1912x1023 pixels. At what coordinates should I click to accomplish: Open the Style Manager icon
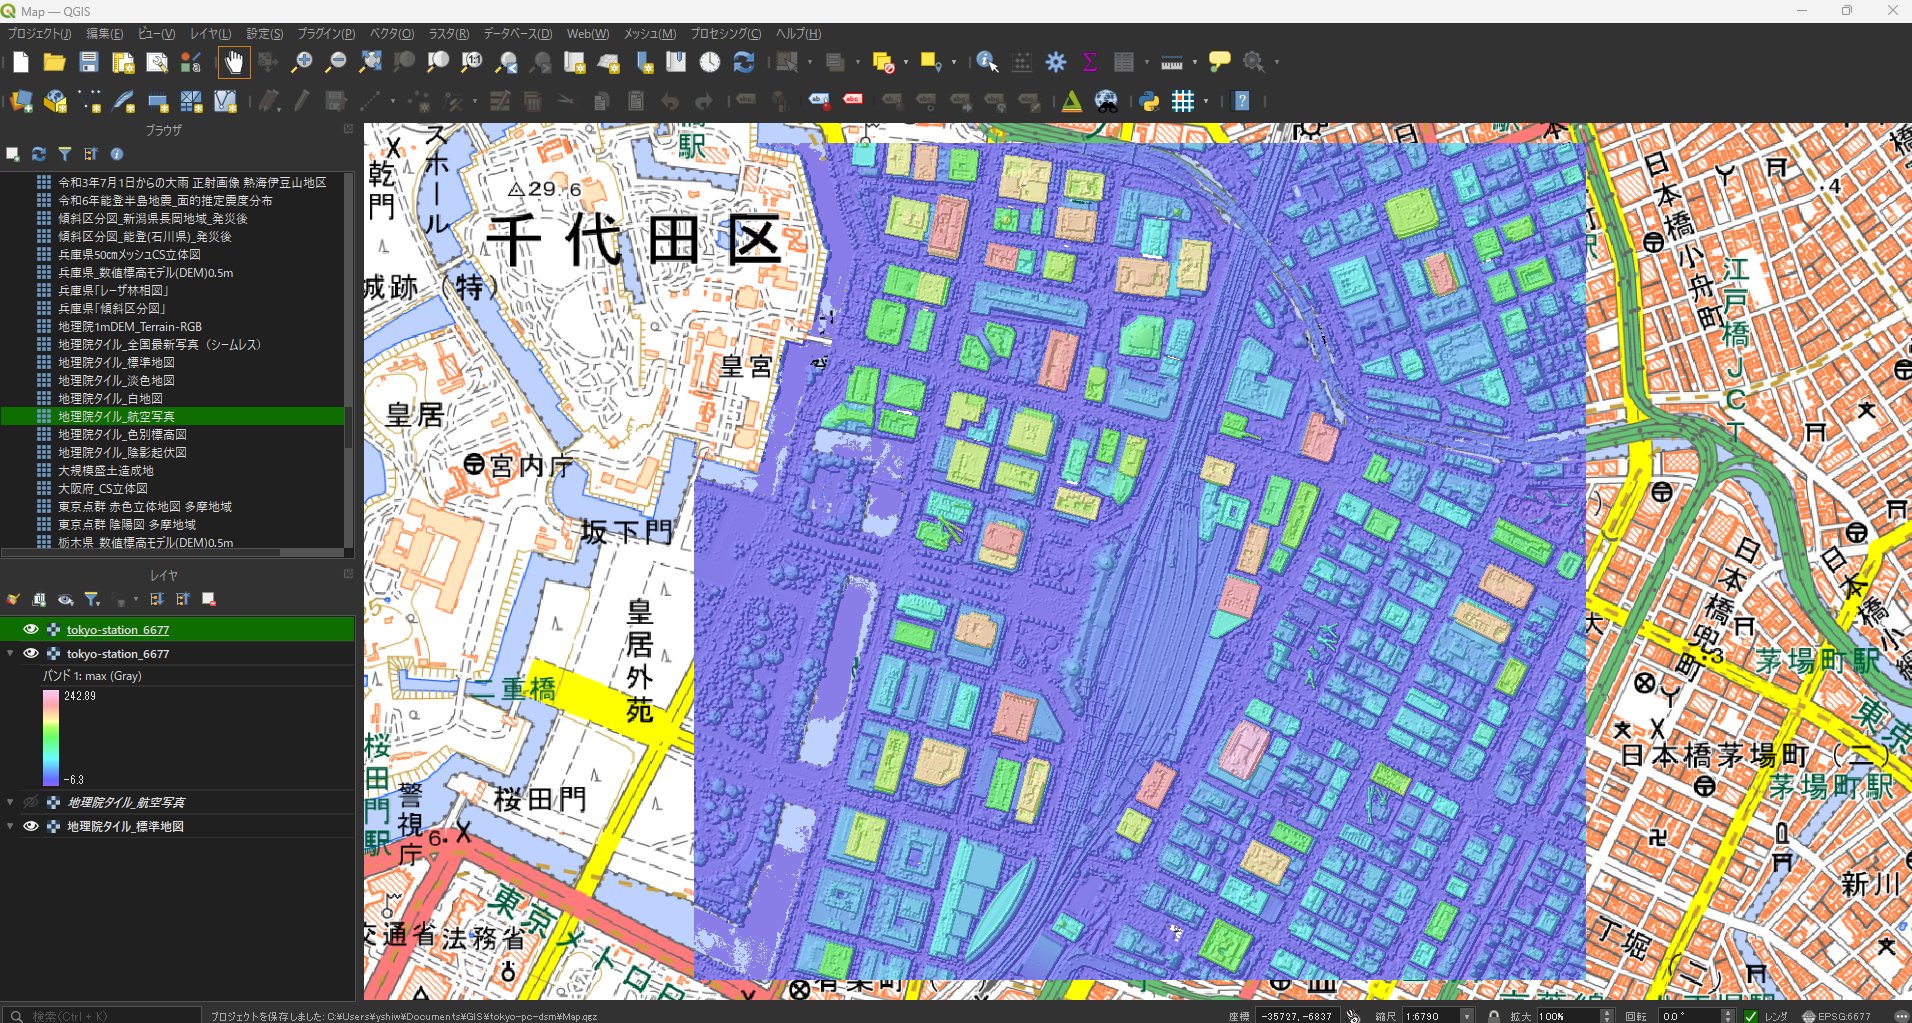tap(191, 62)
